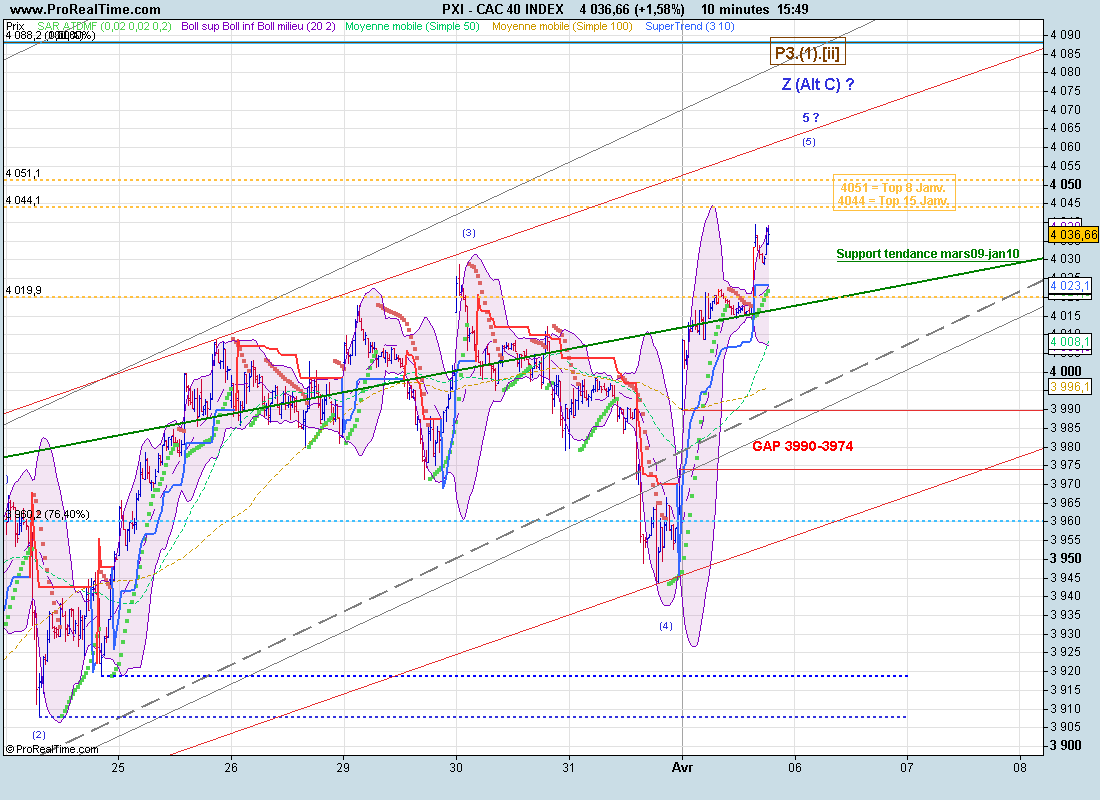
Task: Click the 4044 = Top 15 Janv. note
Action: click(x=892, y=201)
